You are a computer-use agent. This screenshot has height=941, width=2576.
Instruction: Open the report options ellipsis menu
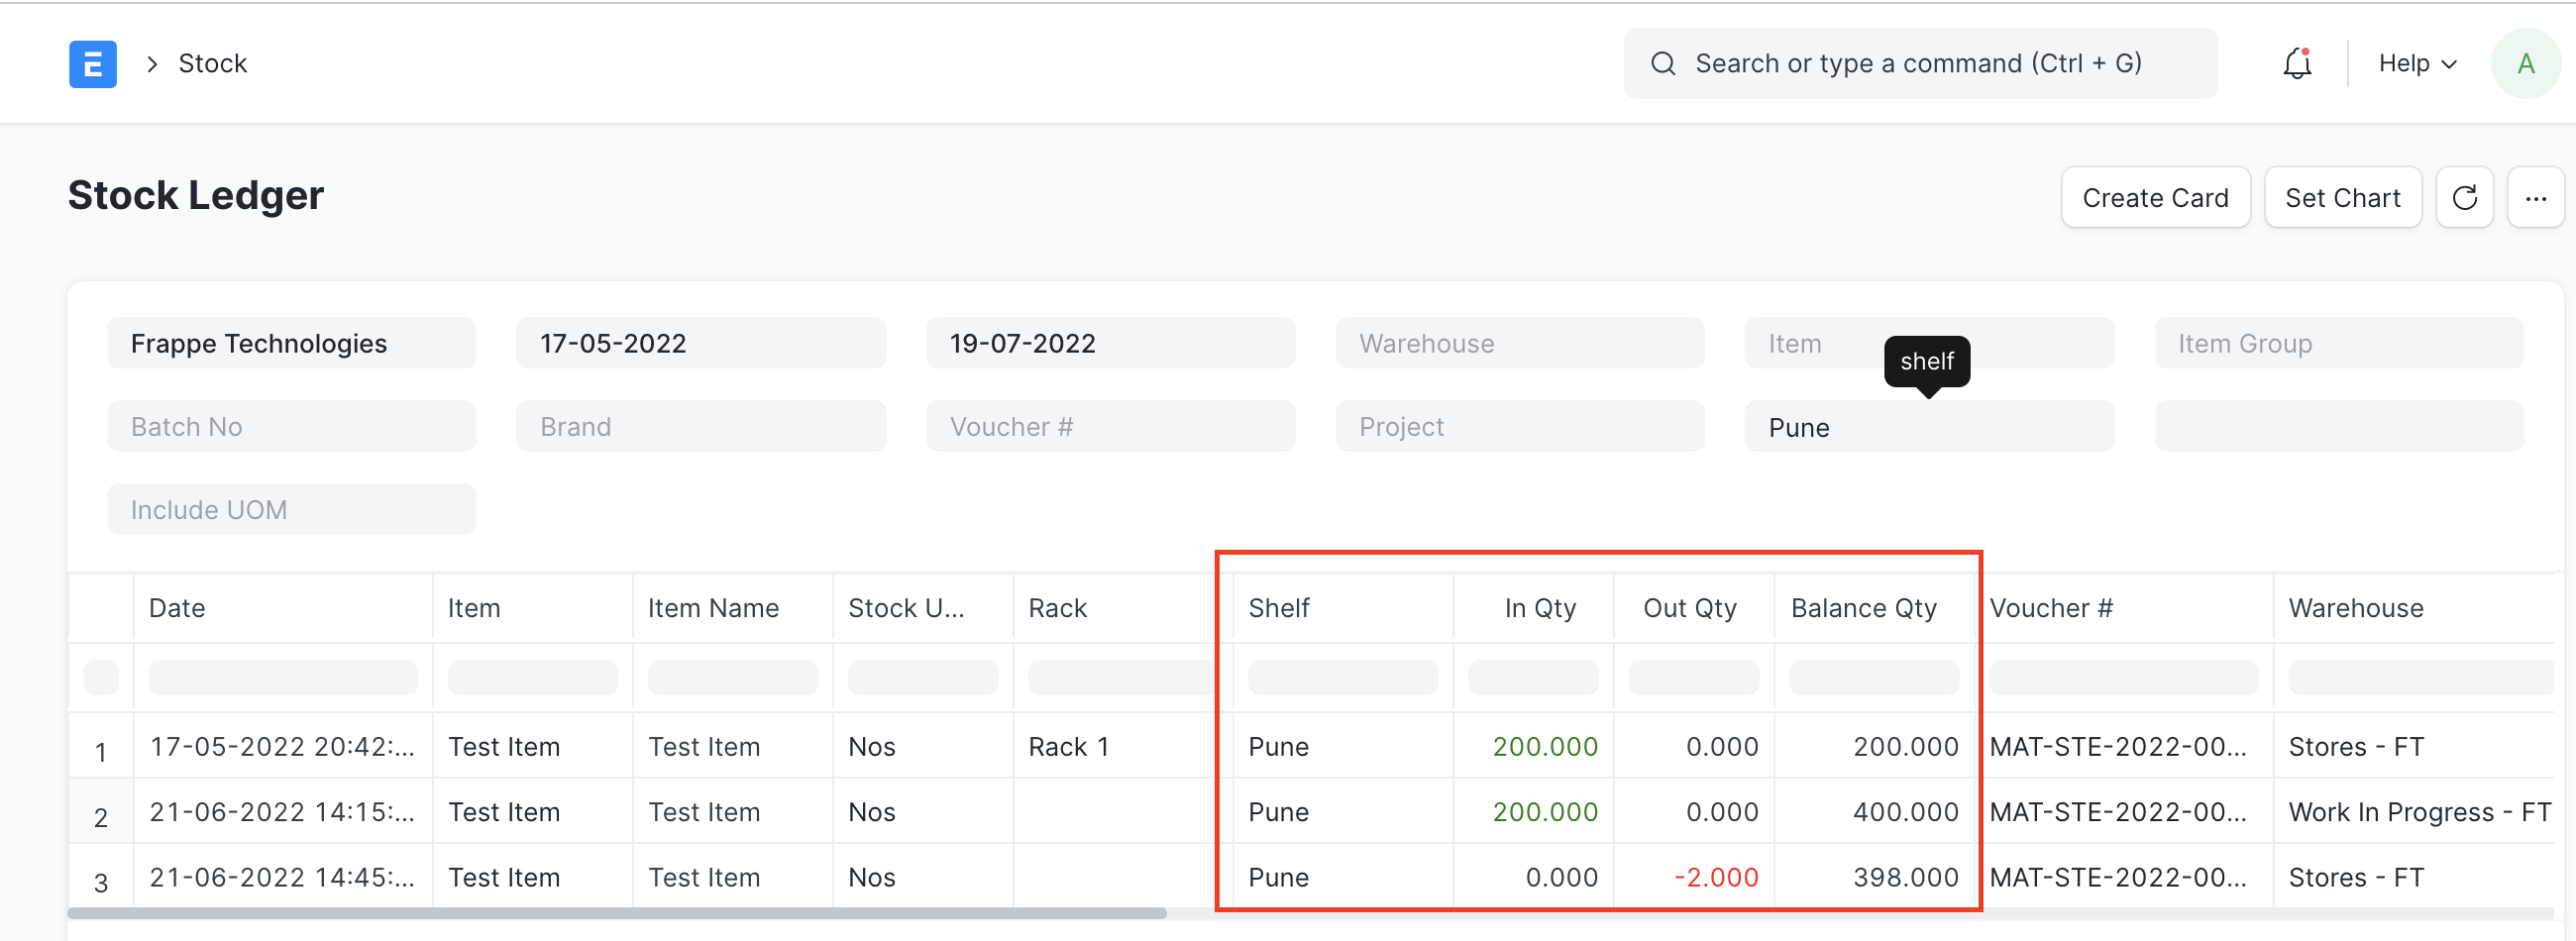[2536, 197]
